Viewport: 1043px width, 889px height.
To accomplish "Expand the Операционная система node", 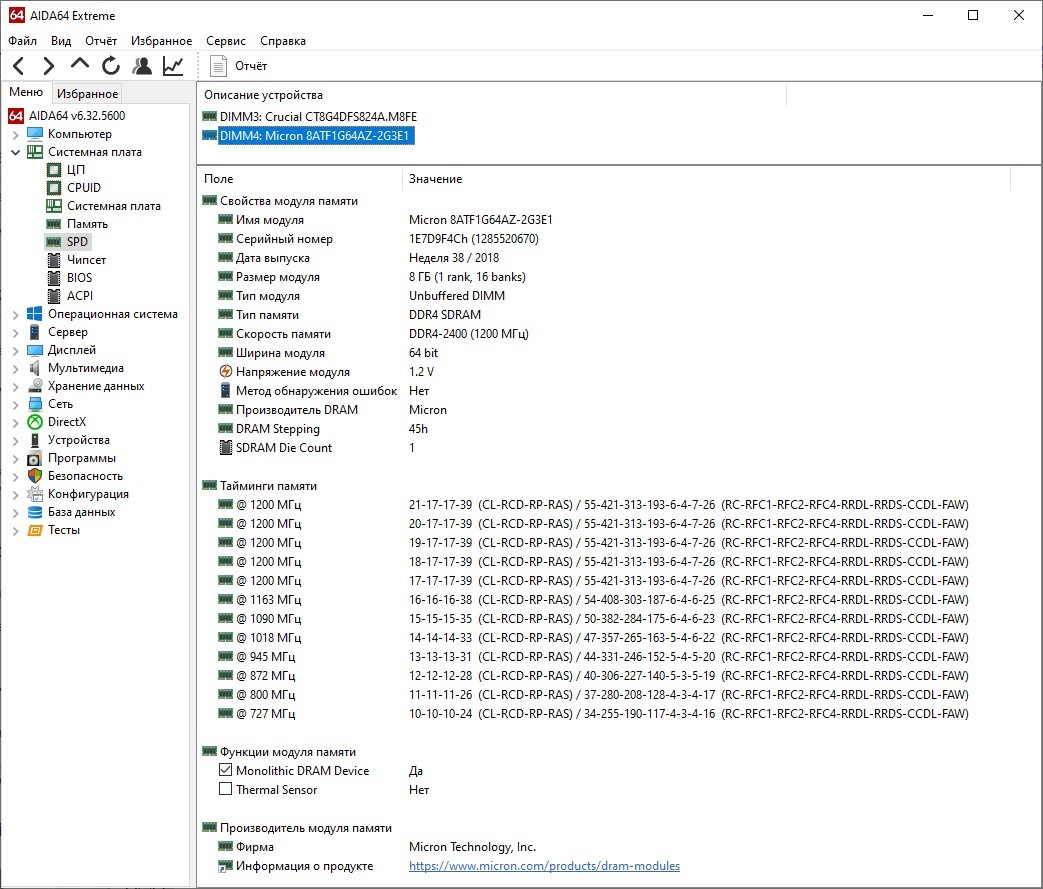I will click(x=15, y=315).
